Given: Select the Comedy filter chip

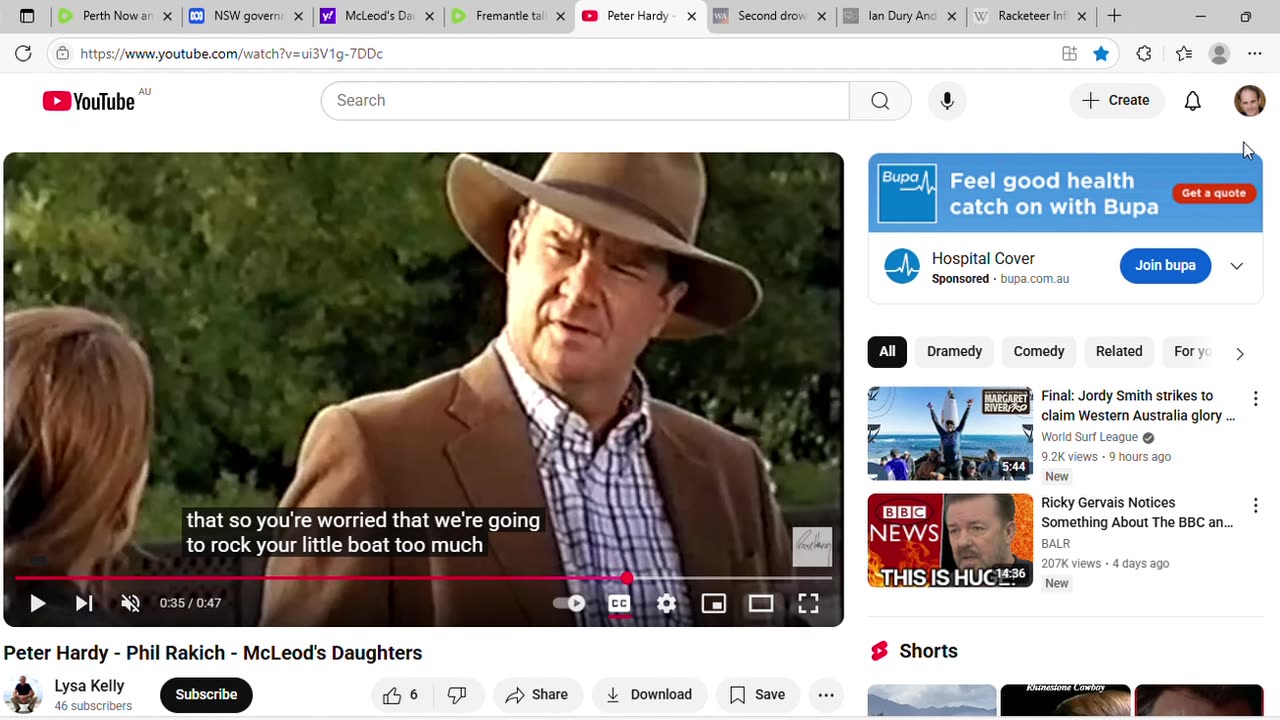Looking at the screenshot, I should pos(1039,351).
